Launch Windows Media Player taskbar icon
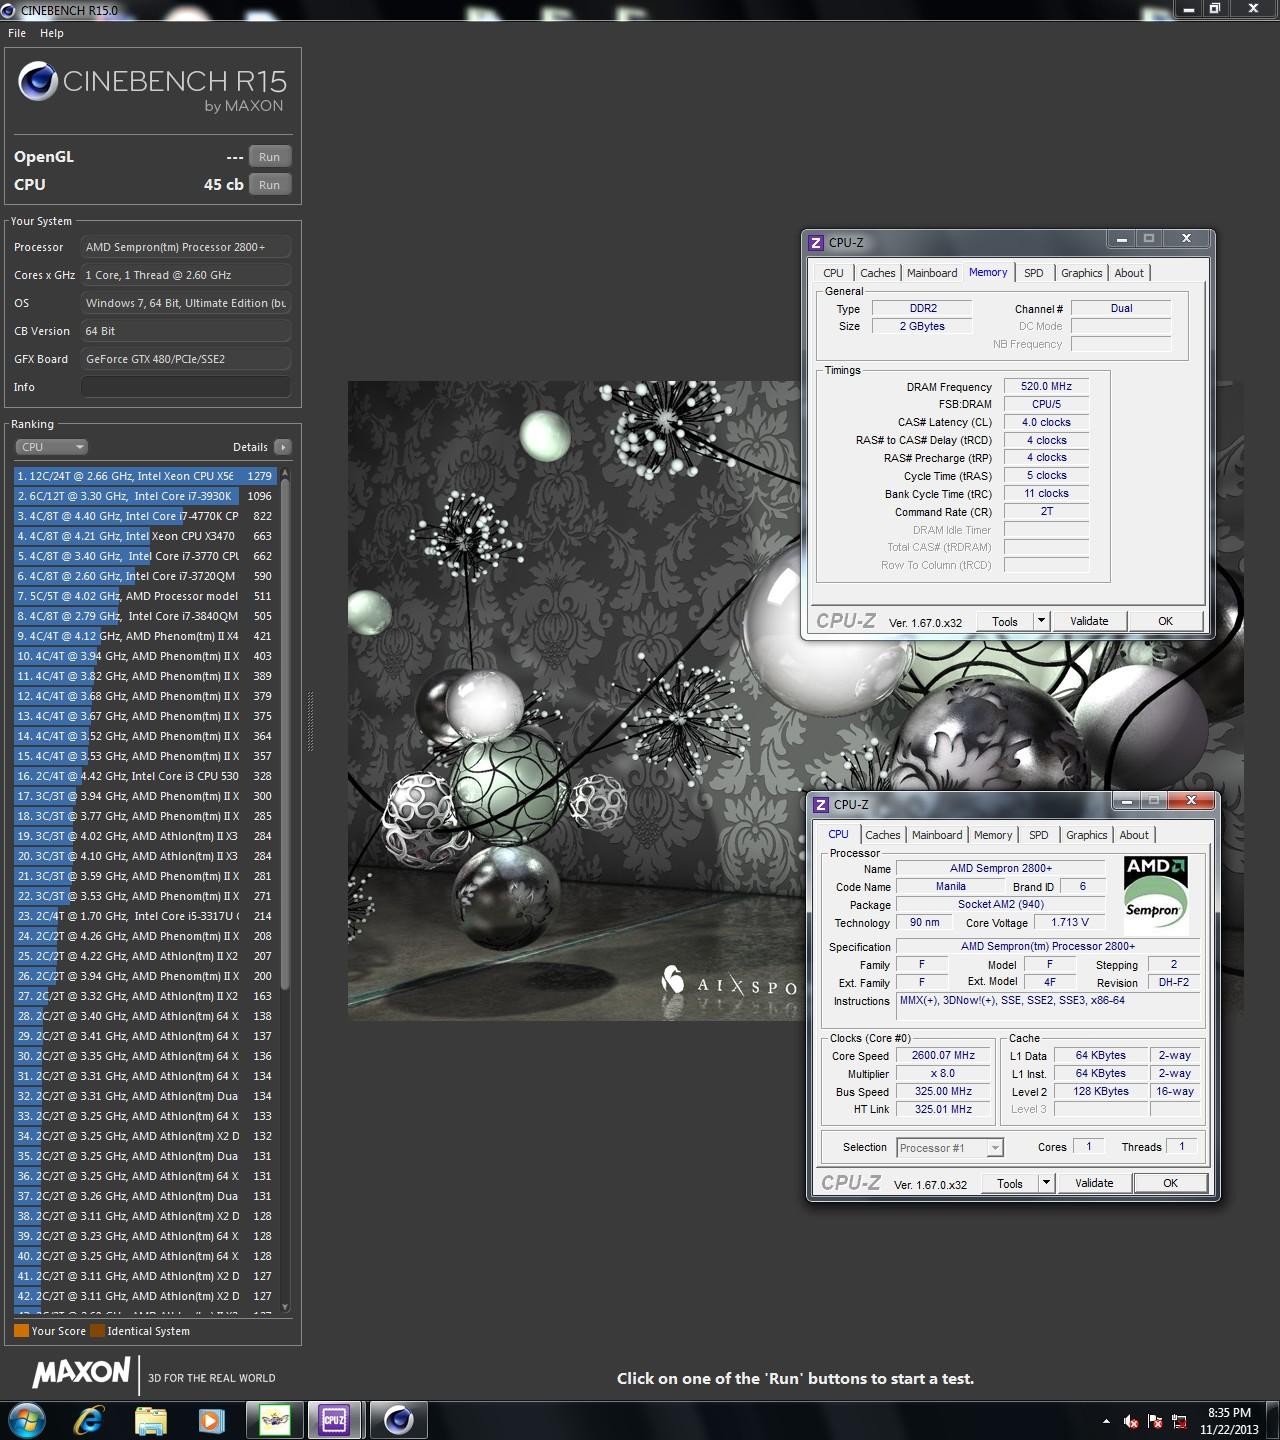 [211, 1420]
